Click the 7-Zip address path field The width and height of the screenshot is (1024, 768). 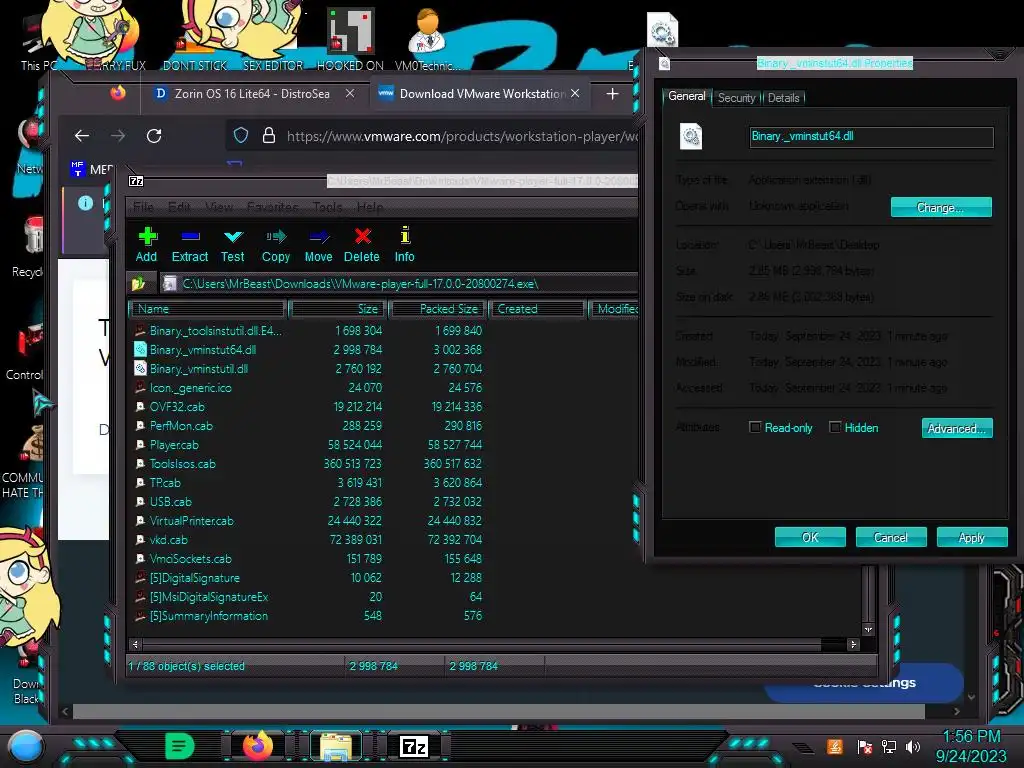(398, 283)
